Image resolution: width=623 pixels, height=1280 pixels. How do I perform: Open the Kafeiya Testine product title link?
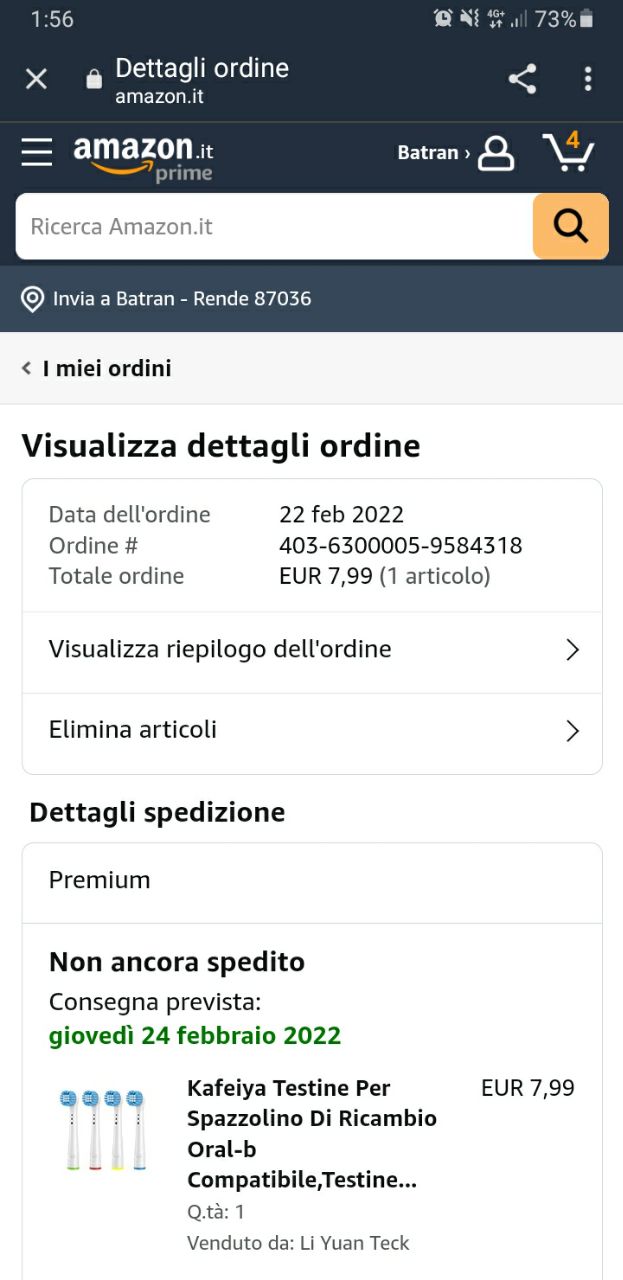(312, 1134)
